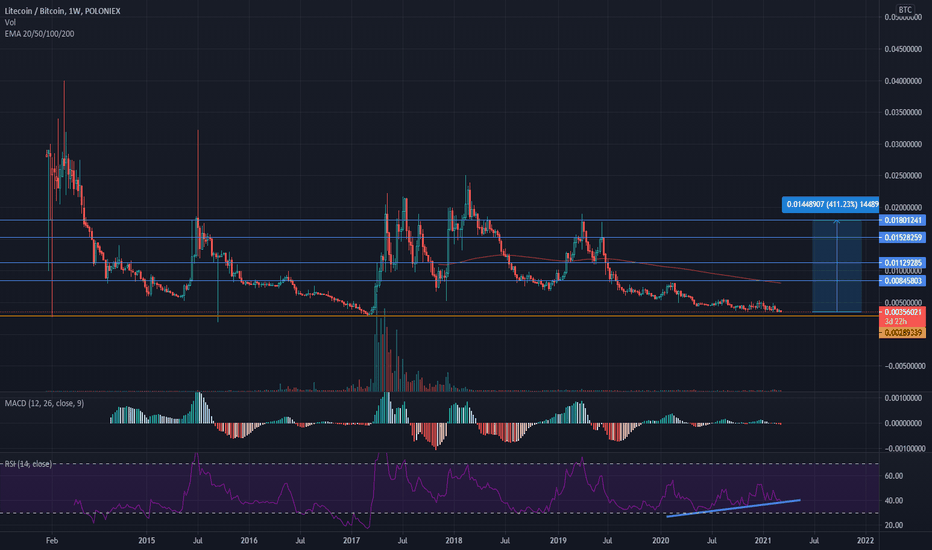Click the 60.00 RSI axis label
Image resolution: width=932 pixels, height=550 pixels.
pos(894,476)
